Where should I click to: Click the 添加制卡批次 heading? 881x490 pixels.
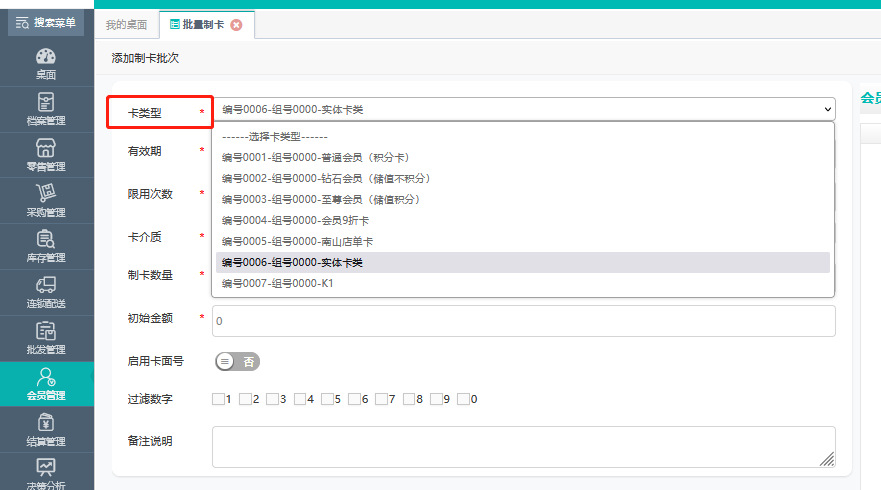[145, 58]
